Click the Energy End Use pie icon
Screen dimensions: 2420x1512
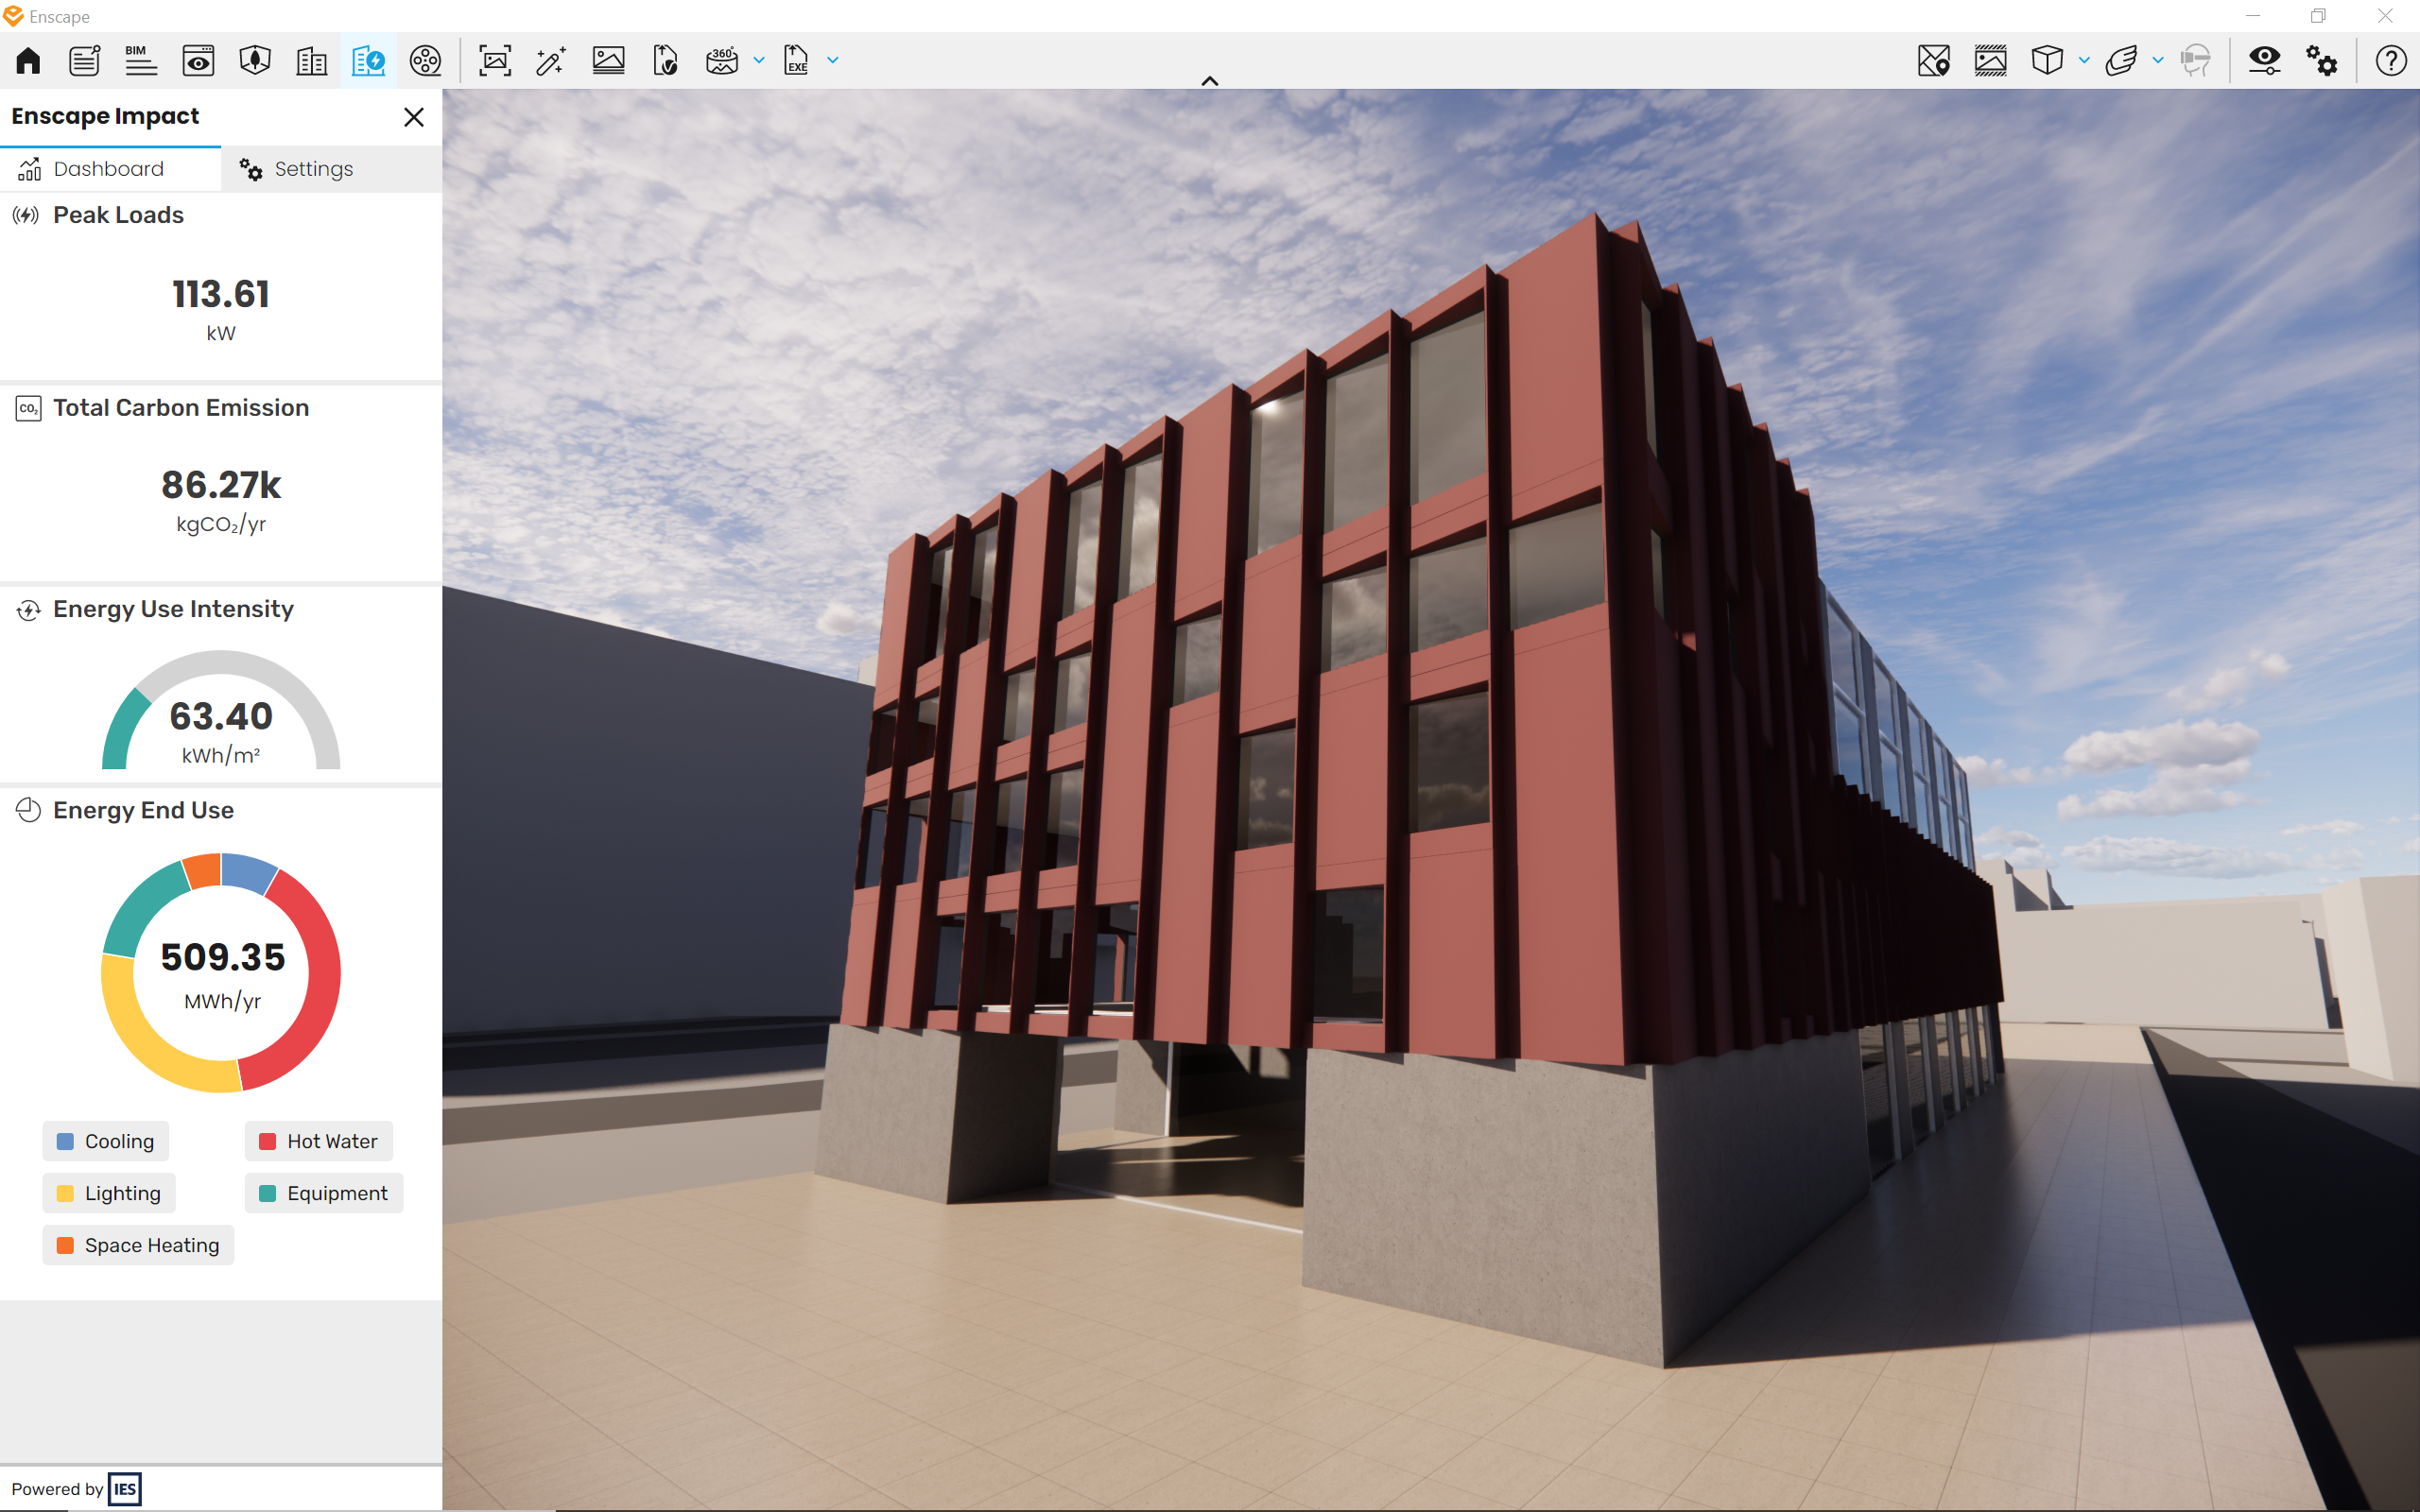(x=28, y=810)
